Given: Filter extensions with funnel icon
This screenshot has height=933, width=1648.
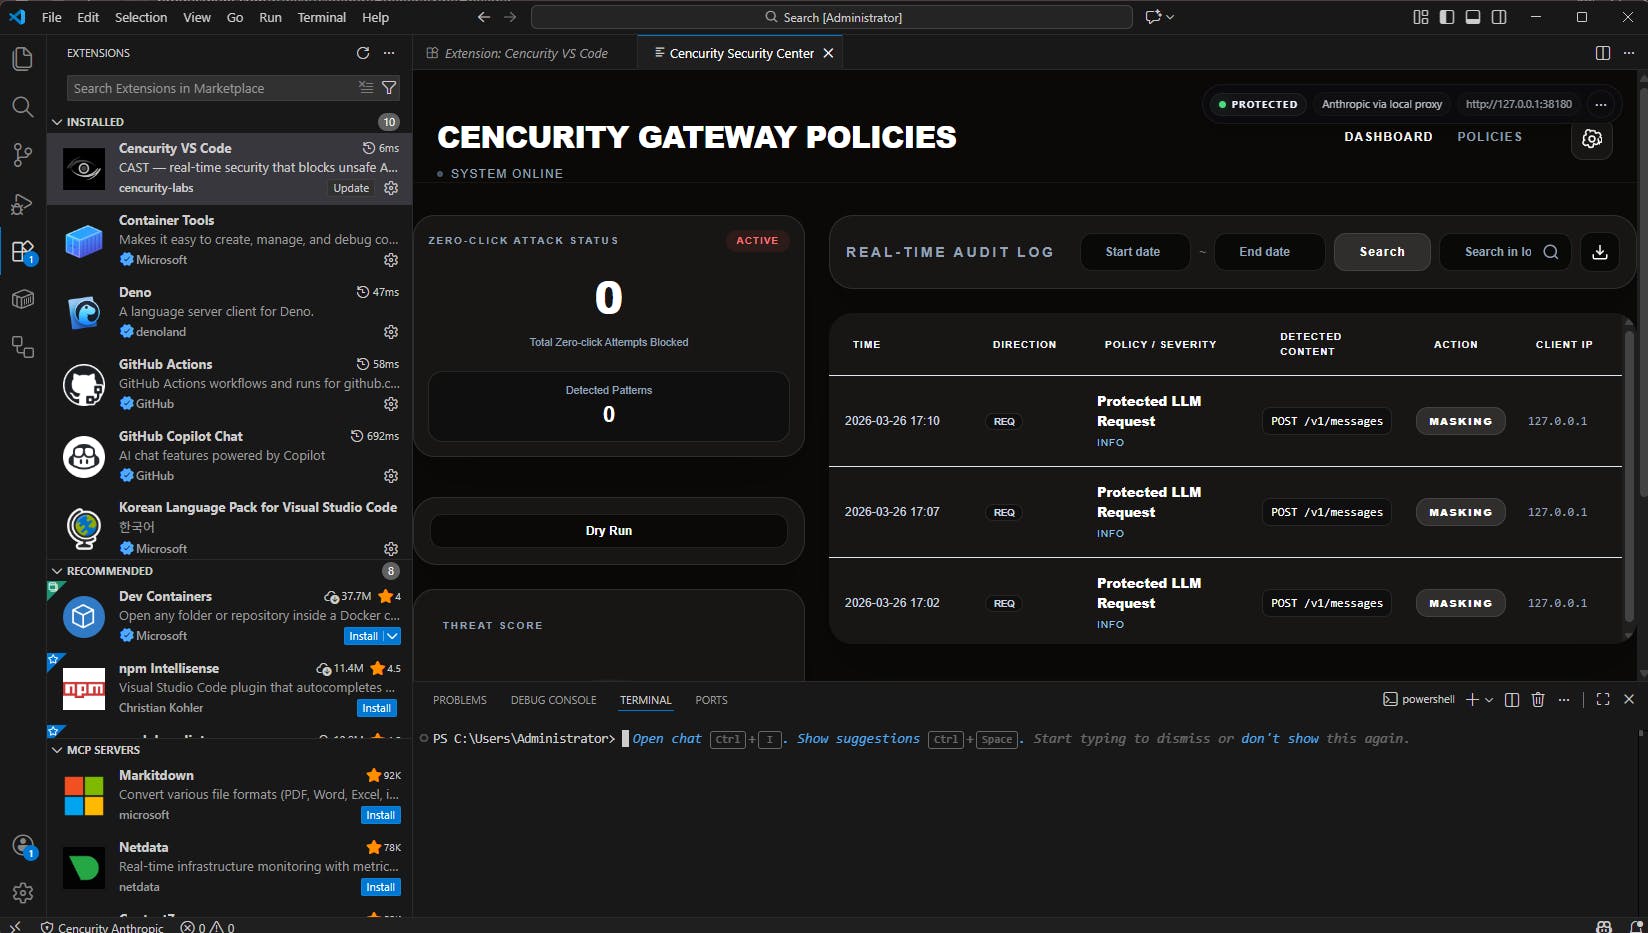Looking at the screenshot, I should tap(389, 88).
